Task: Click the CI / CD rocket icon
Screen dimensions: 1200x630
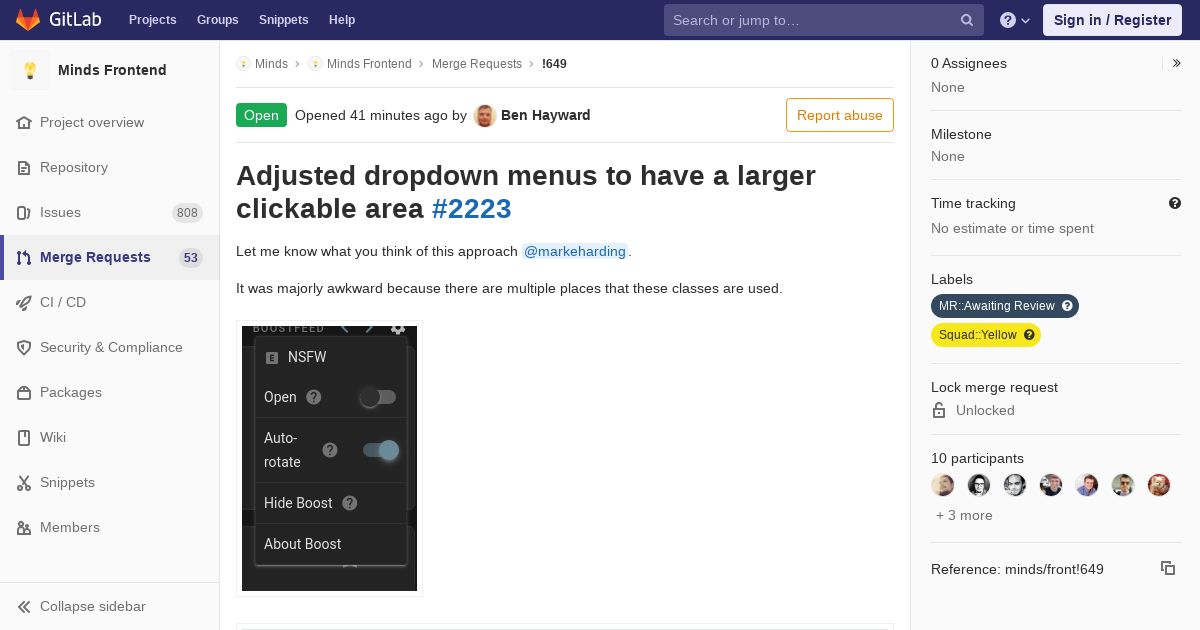Action: point(24,302)
